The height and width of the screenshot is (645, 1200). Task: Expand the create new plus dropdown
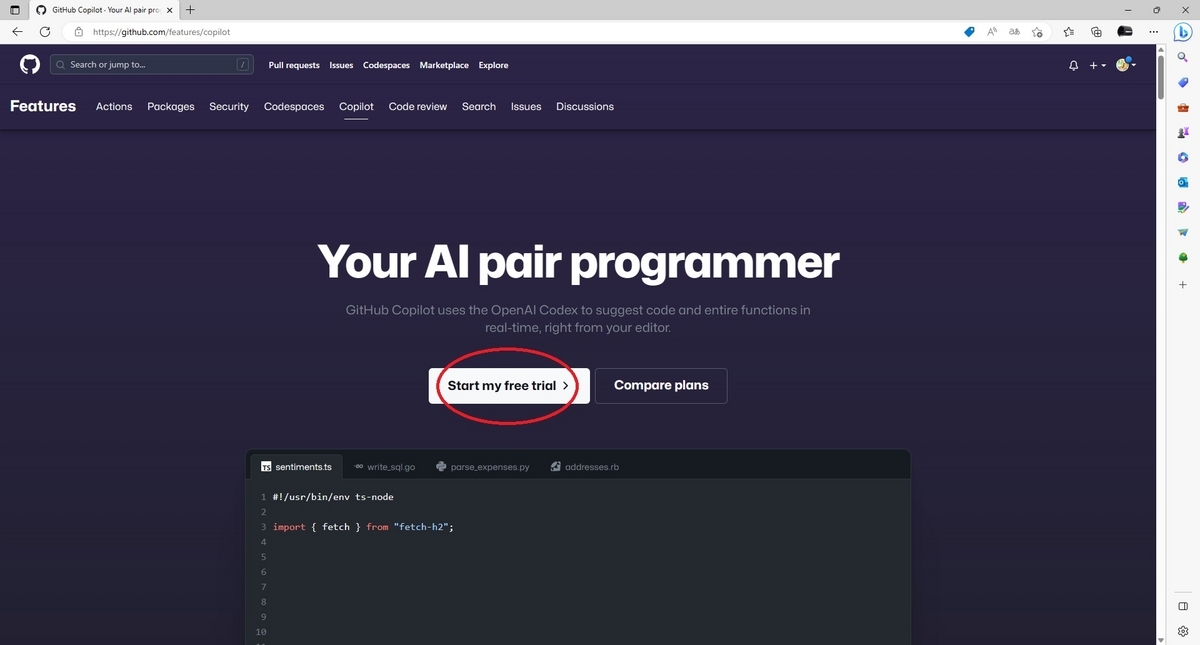click(1097, 65)
